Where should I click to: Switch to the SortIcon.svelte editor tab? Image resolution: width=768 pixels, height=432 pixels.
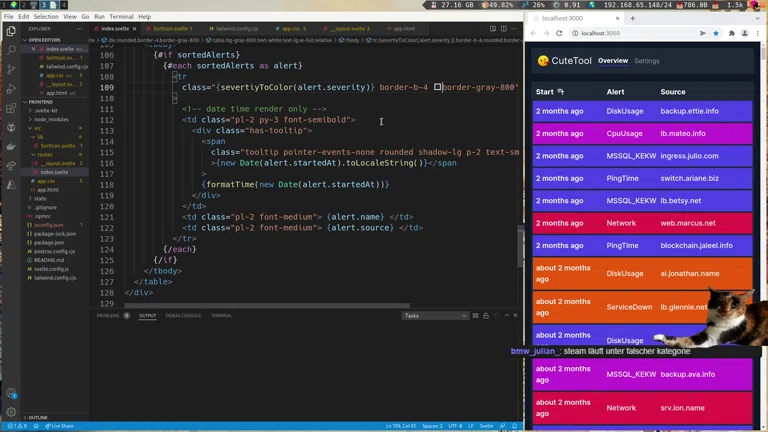coord(169,29)
